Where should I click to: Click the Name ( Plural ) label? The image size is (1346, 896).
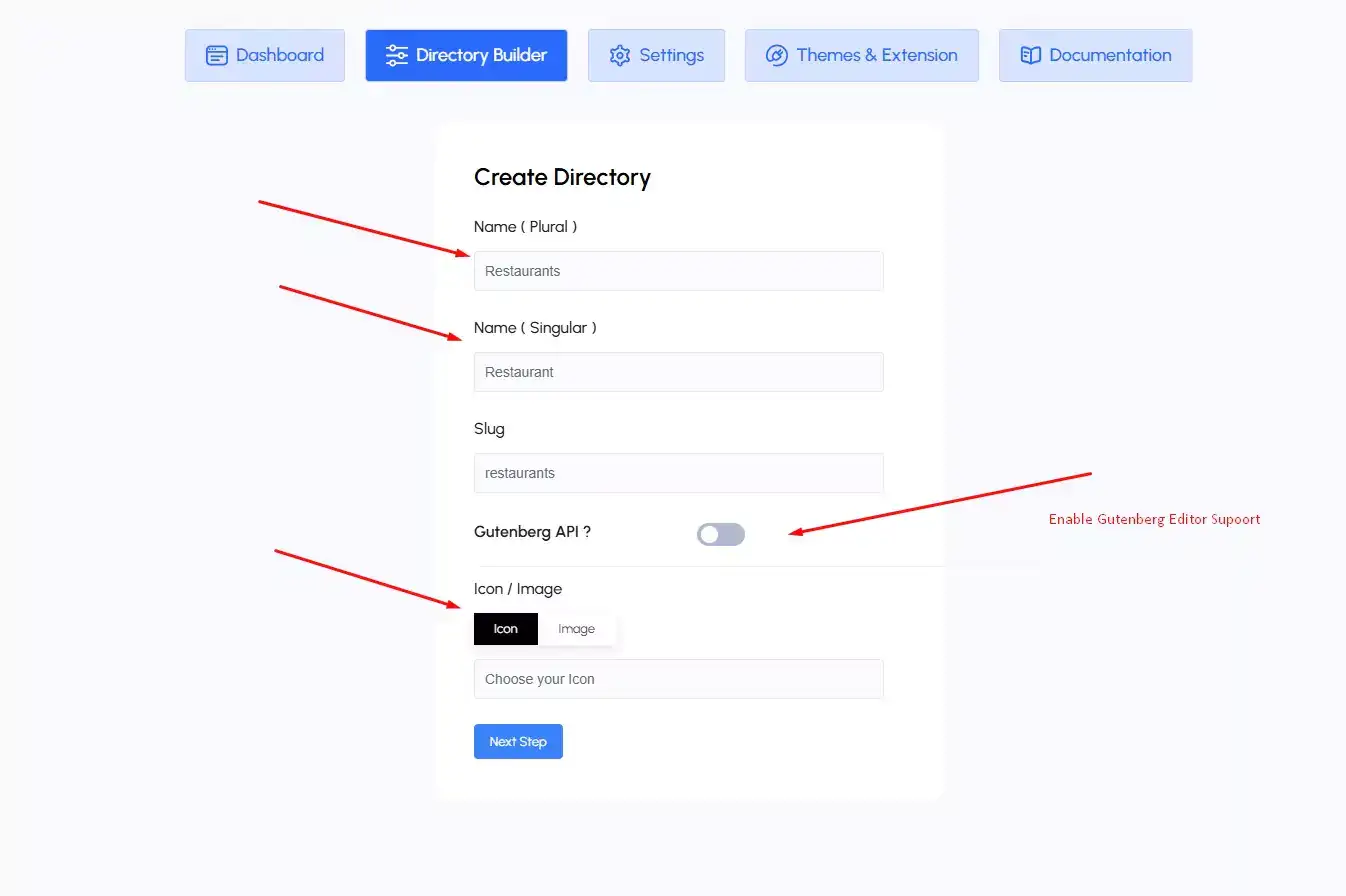click(525, 227)
